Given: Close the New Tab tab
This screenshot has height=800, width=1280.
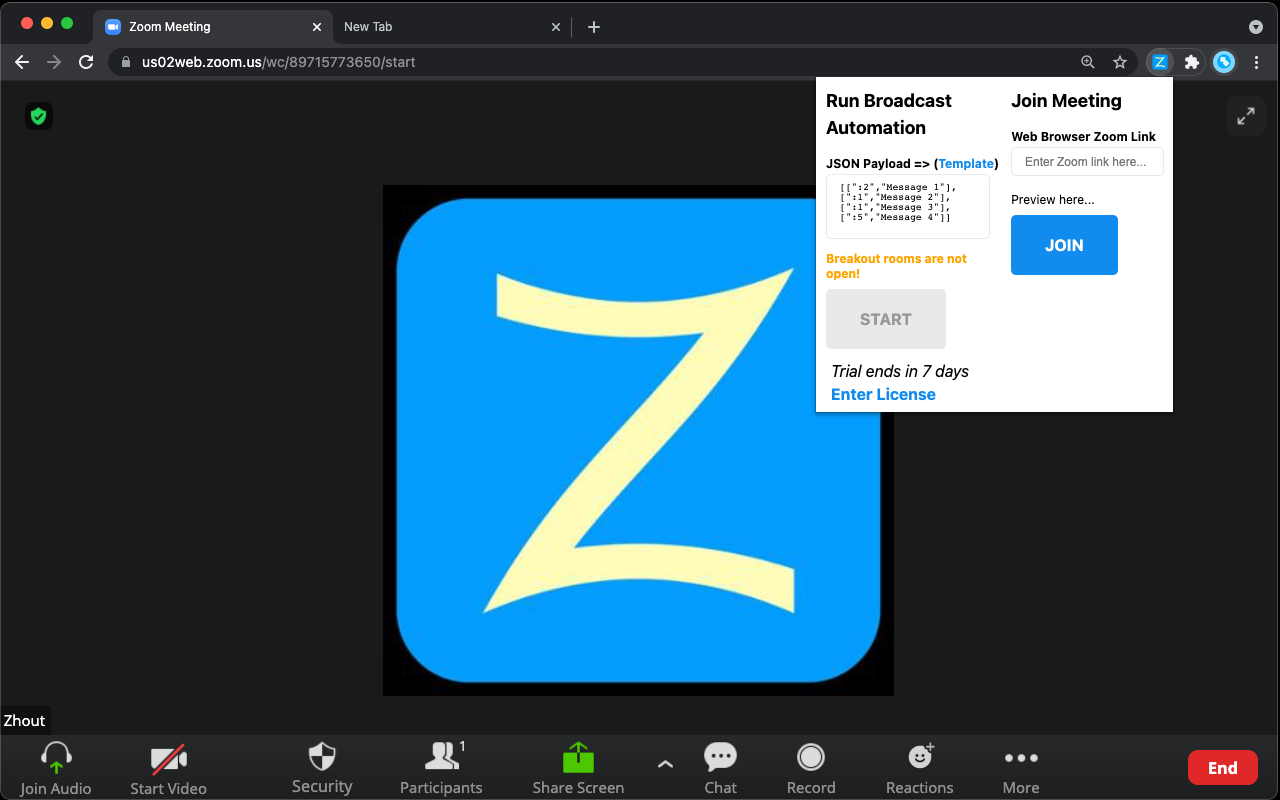Looking at the screenshot, I should 556,27.
